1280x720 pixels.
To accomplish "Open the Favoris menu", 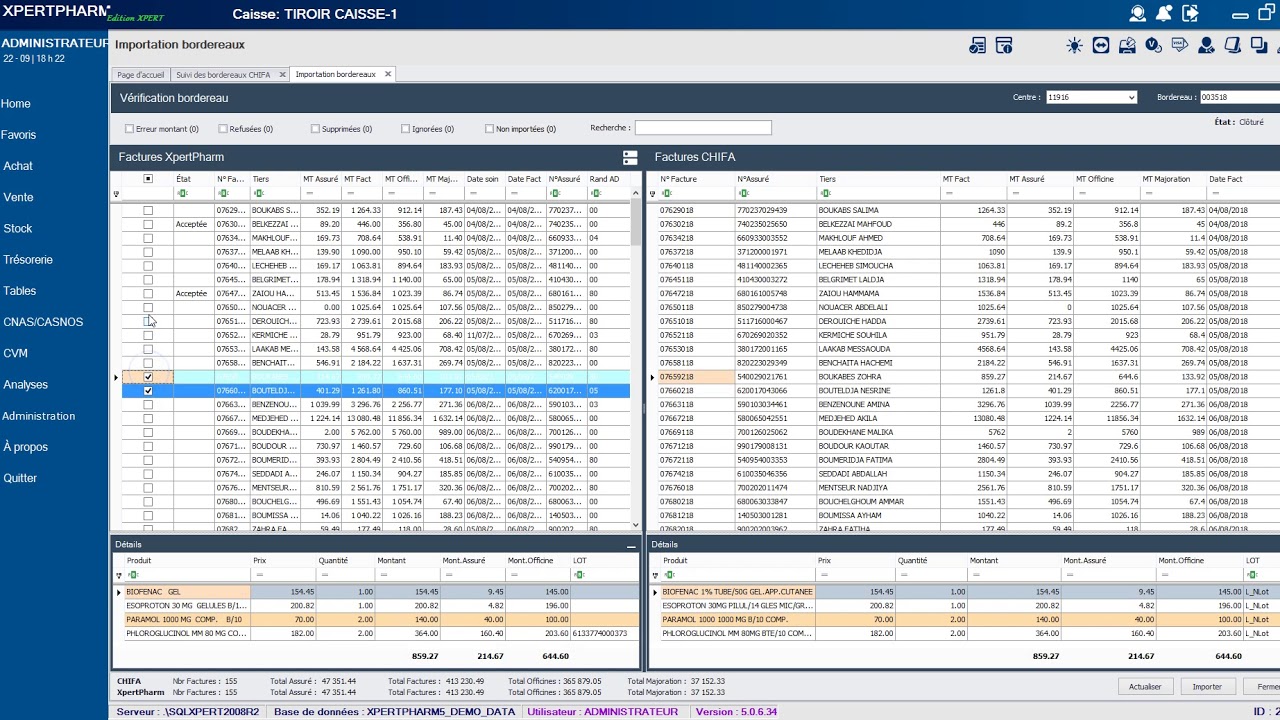I will click(18, 135).
